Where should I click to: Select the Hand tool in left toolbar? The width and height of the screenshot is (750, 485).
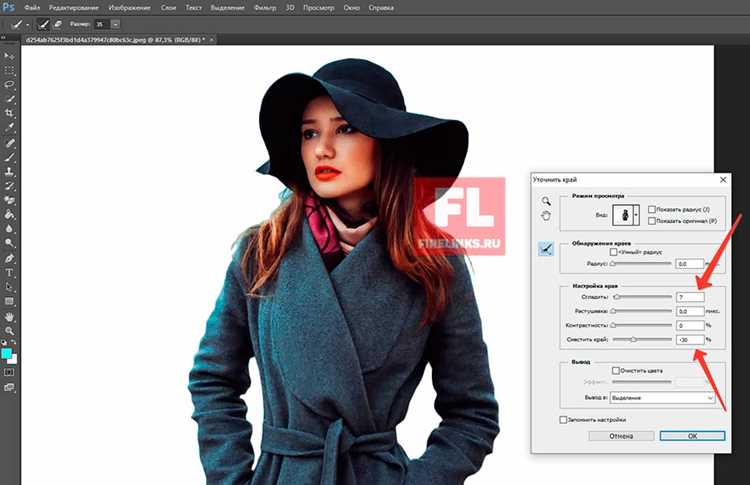click(9, 317)
